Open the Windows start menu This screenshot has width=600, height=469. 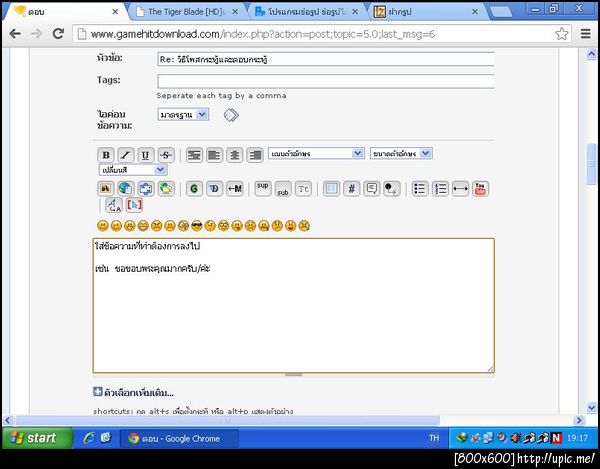pyautogui.click(x=37, y=438)
